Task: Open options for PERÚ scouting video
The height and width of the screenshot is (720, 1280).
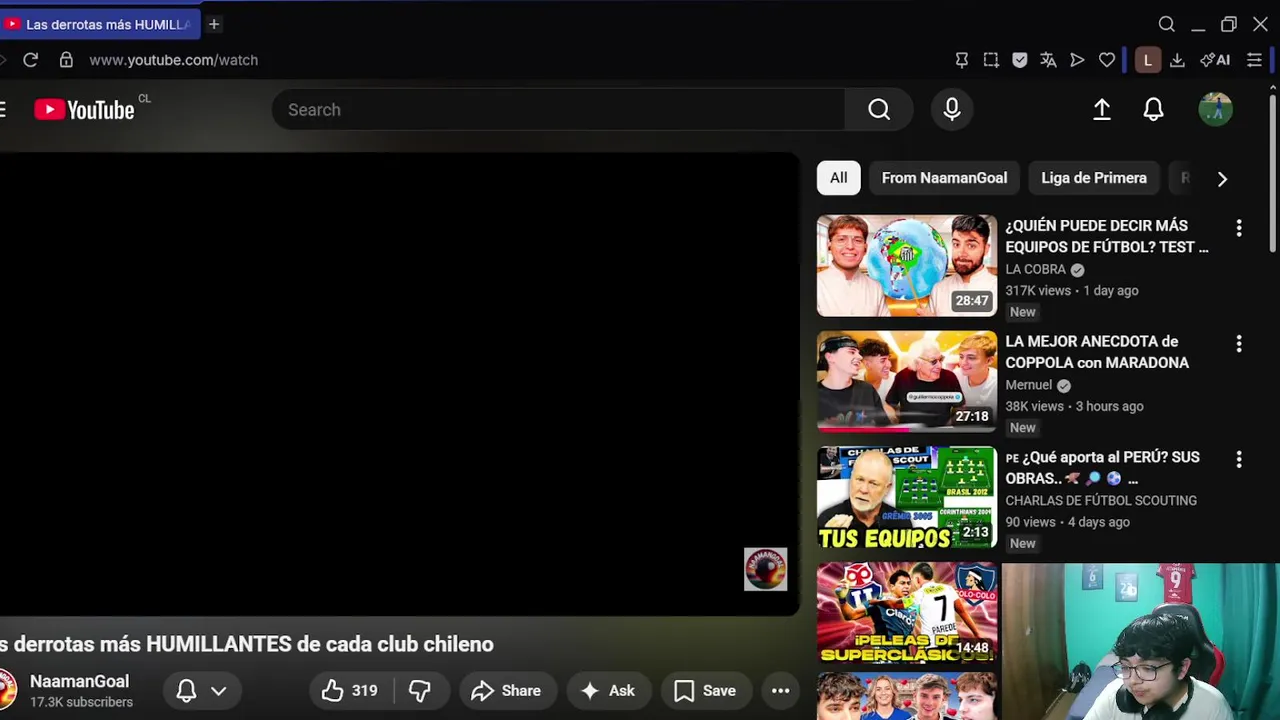Action: (x=1239, y=460)
